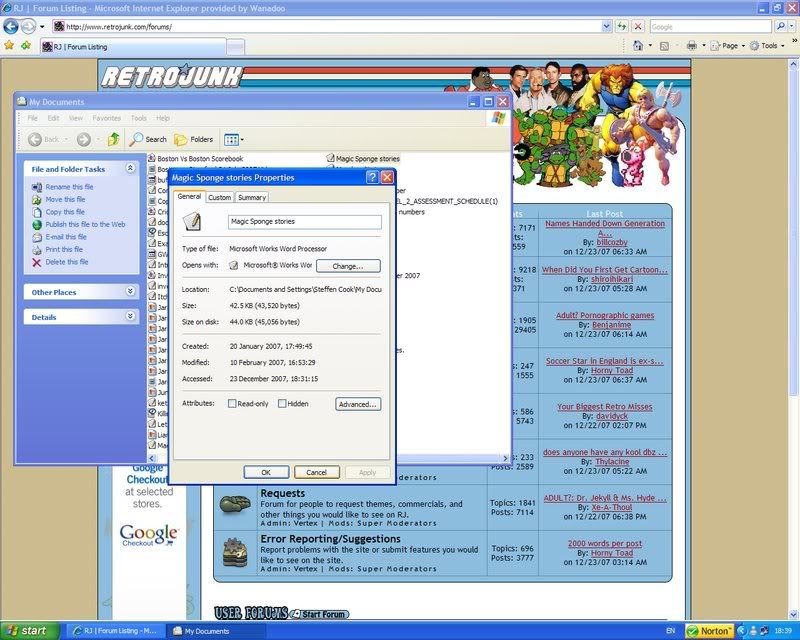Click the file name field in Properties

pos(305,221)
